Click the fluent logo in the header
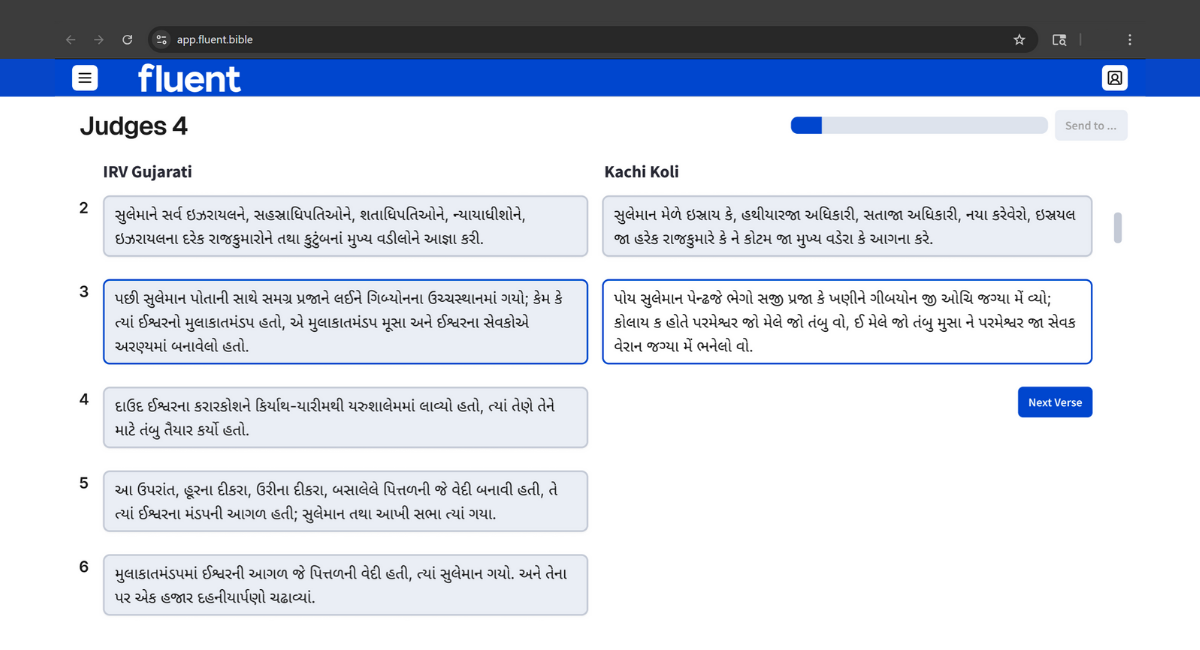Viewport: 1200px width, 650px height. tap(188, 78)
